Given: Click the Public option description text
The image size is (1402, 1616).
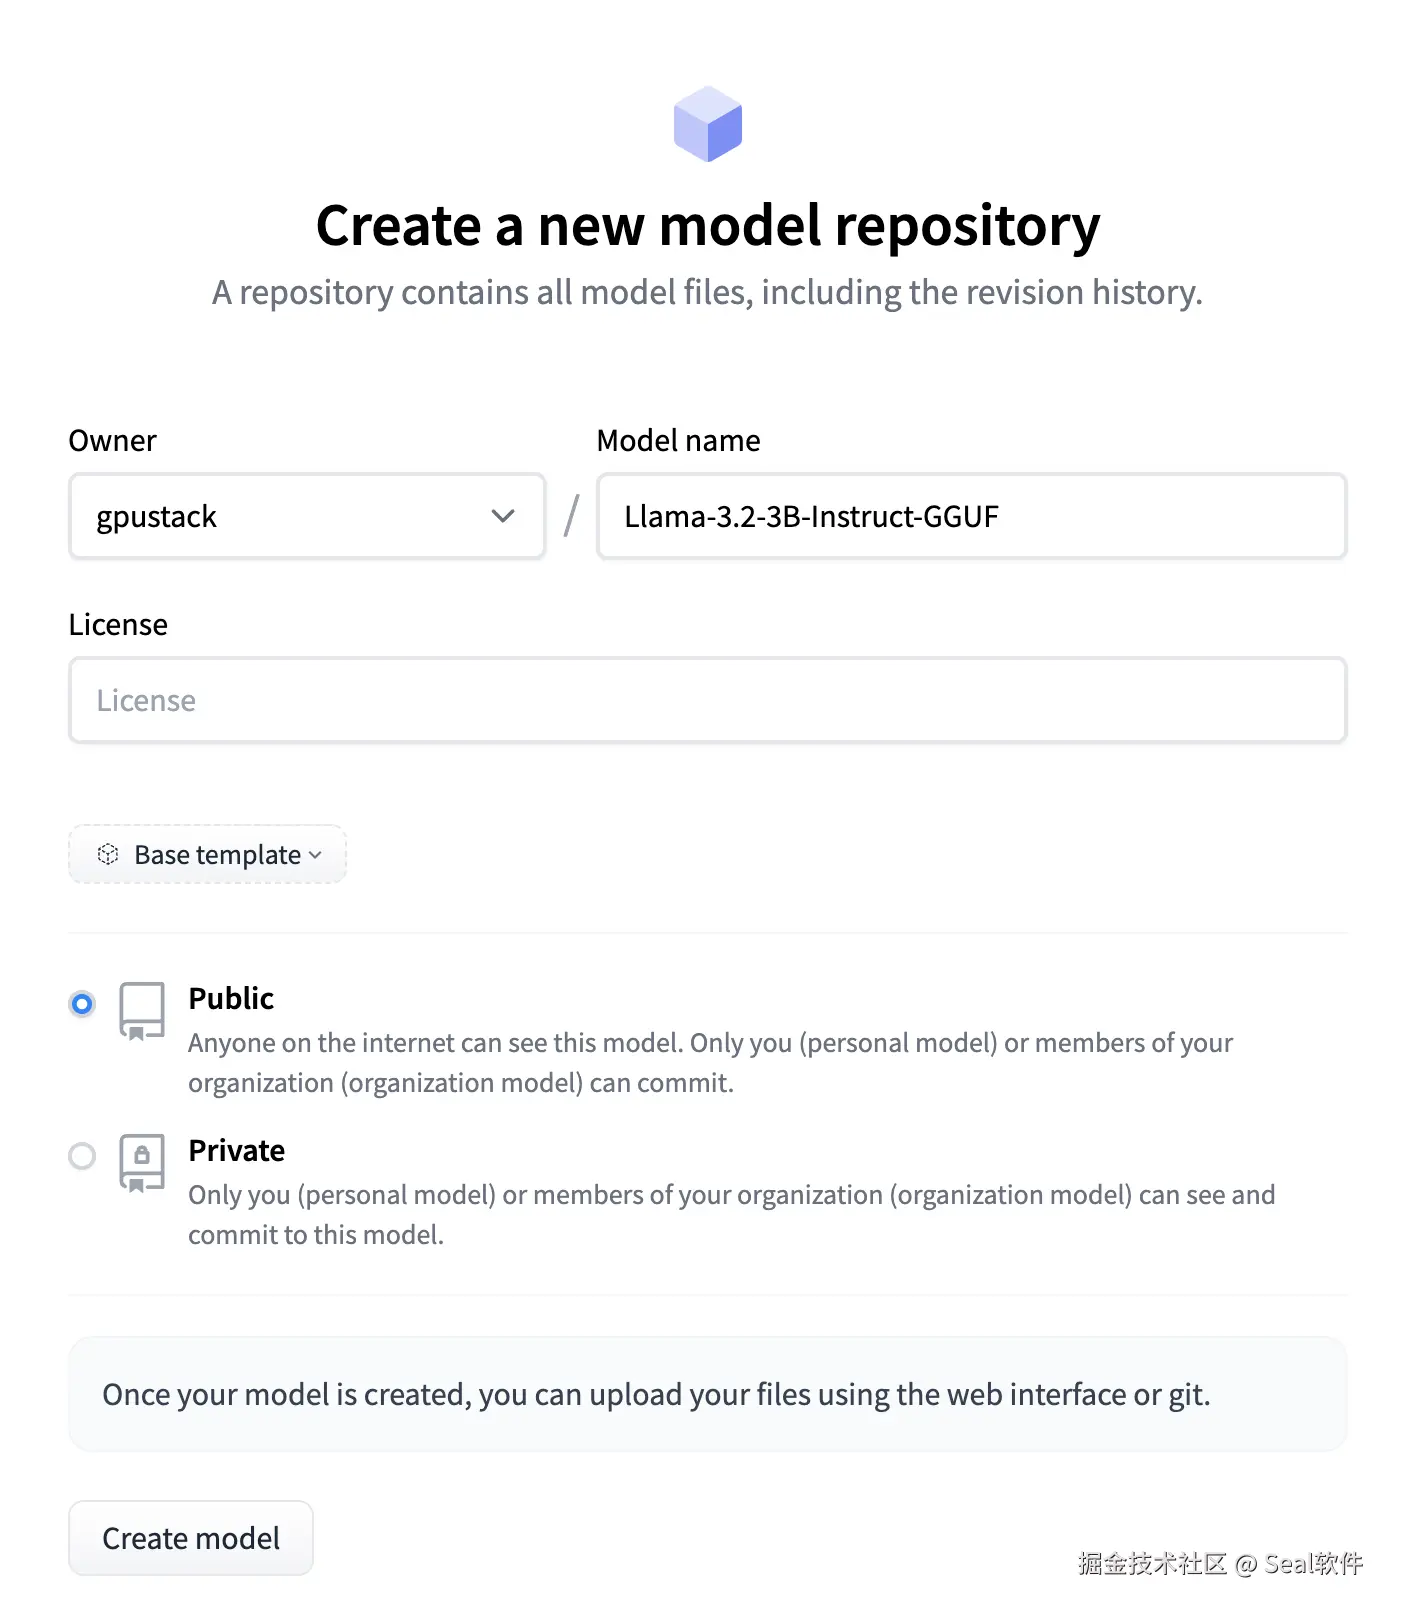Looking at the screenshot, I should (x=709, y=1062).
